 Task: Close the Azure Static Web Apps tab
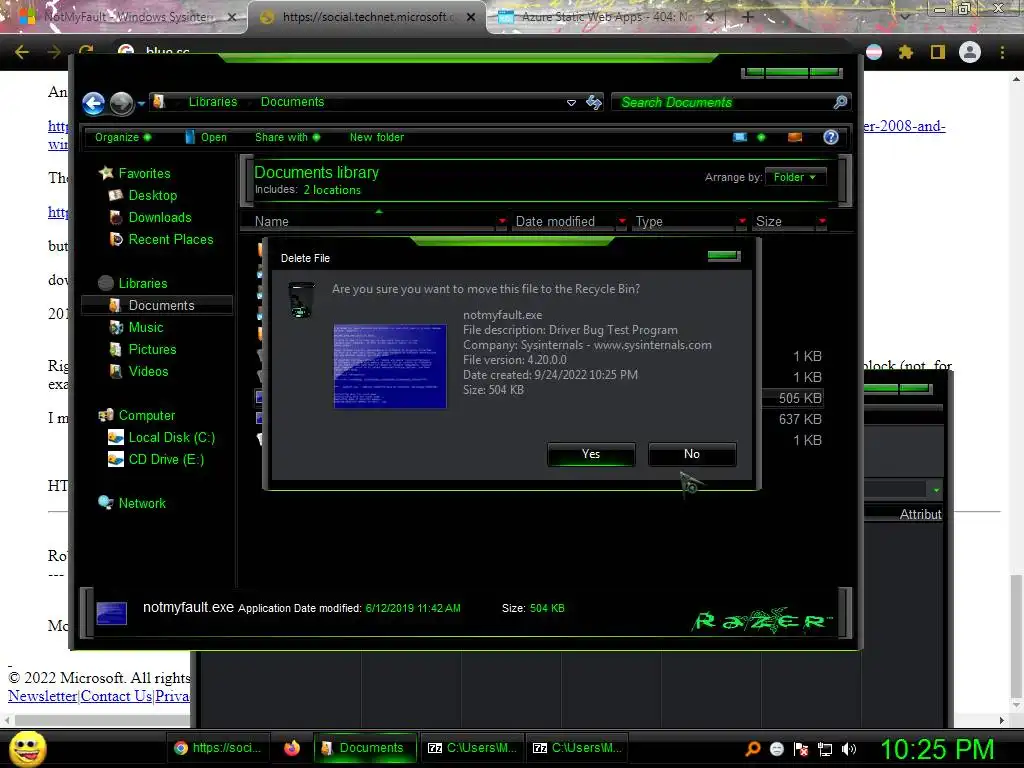(x=709, y=18)
